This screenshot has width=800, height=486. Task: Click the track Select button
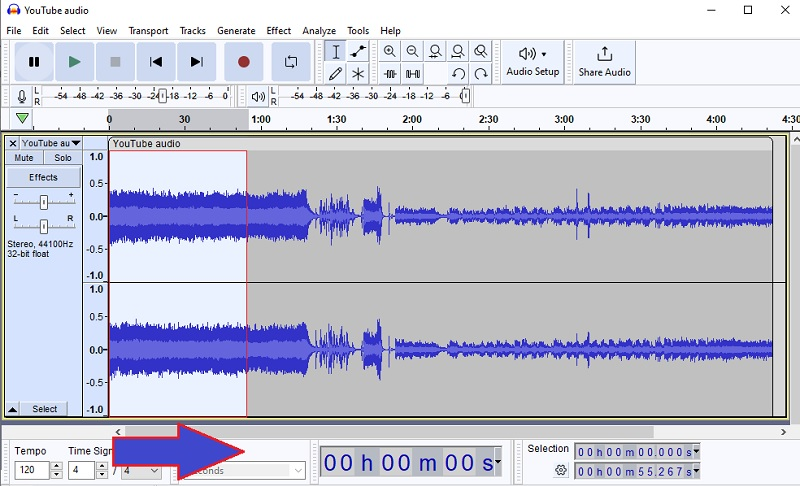point(45,409)
